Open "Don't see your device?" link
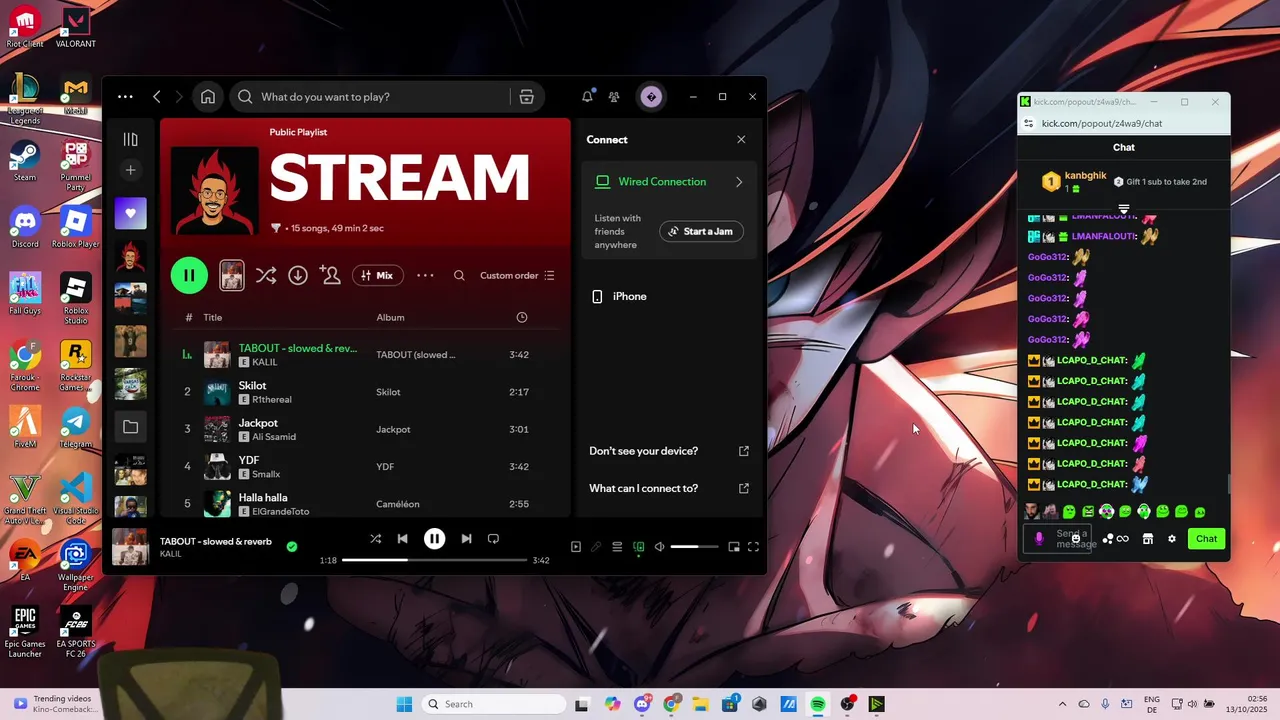Screen dimensions: 1280x720 click(668, 451)
